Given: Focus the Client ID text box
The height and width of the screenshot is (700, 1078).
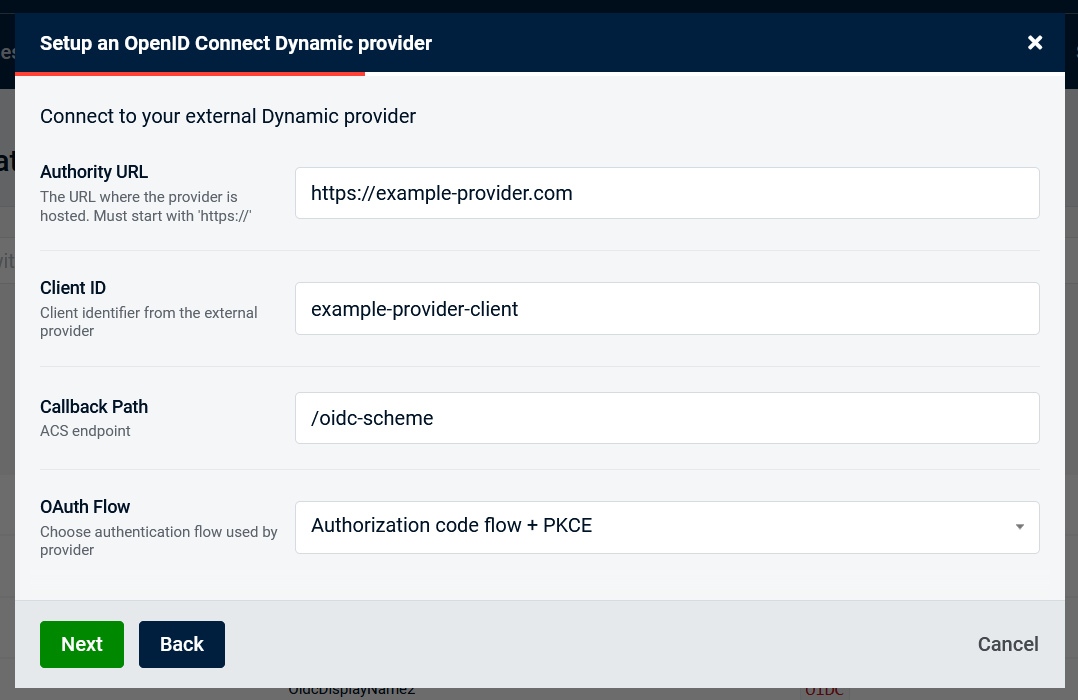Looking at the screenshot, I should pos(666,309).
